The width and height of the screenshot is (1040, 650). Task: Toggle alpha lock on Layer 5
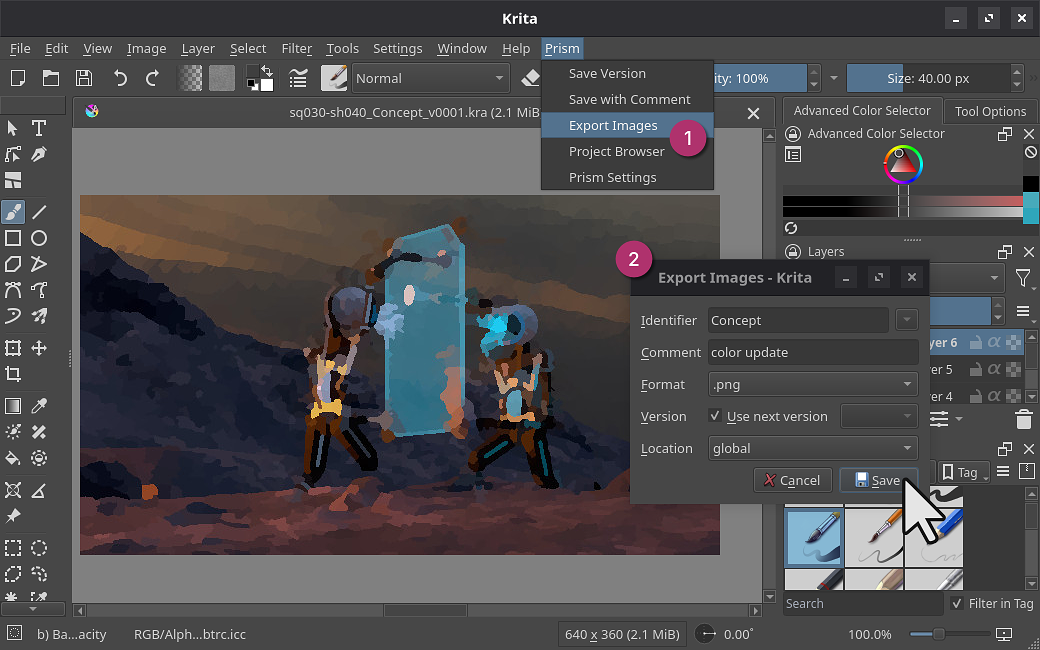(x=994, y=369)
